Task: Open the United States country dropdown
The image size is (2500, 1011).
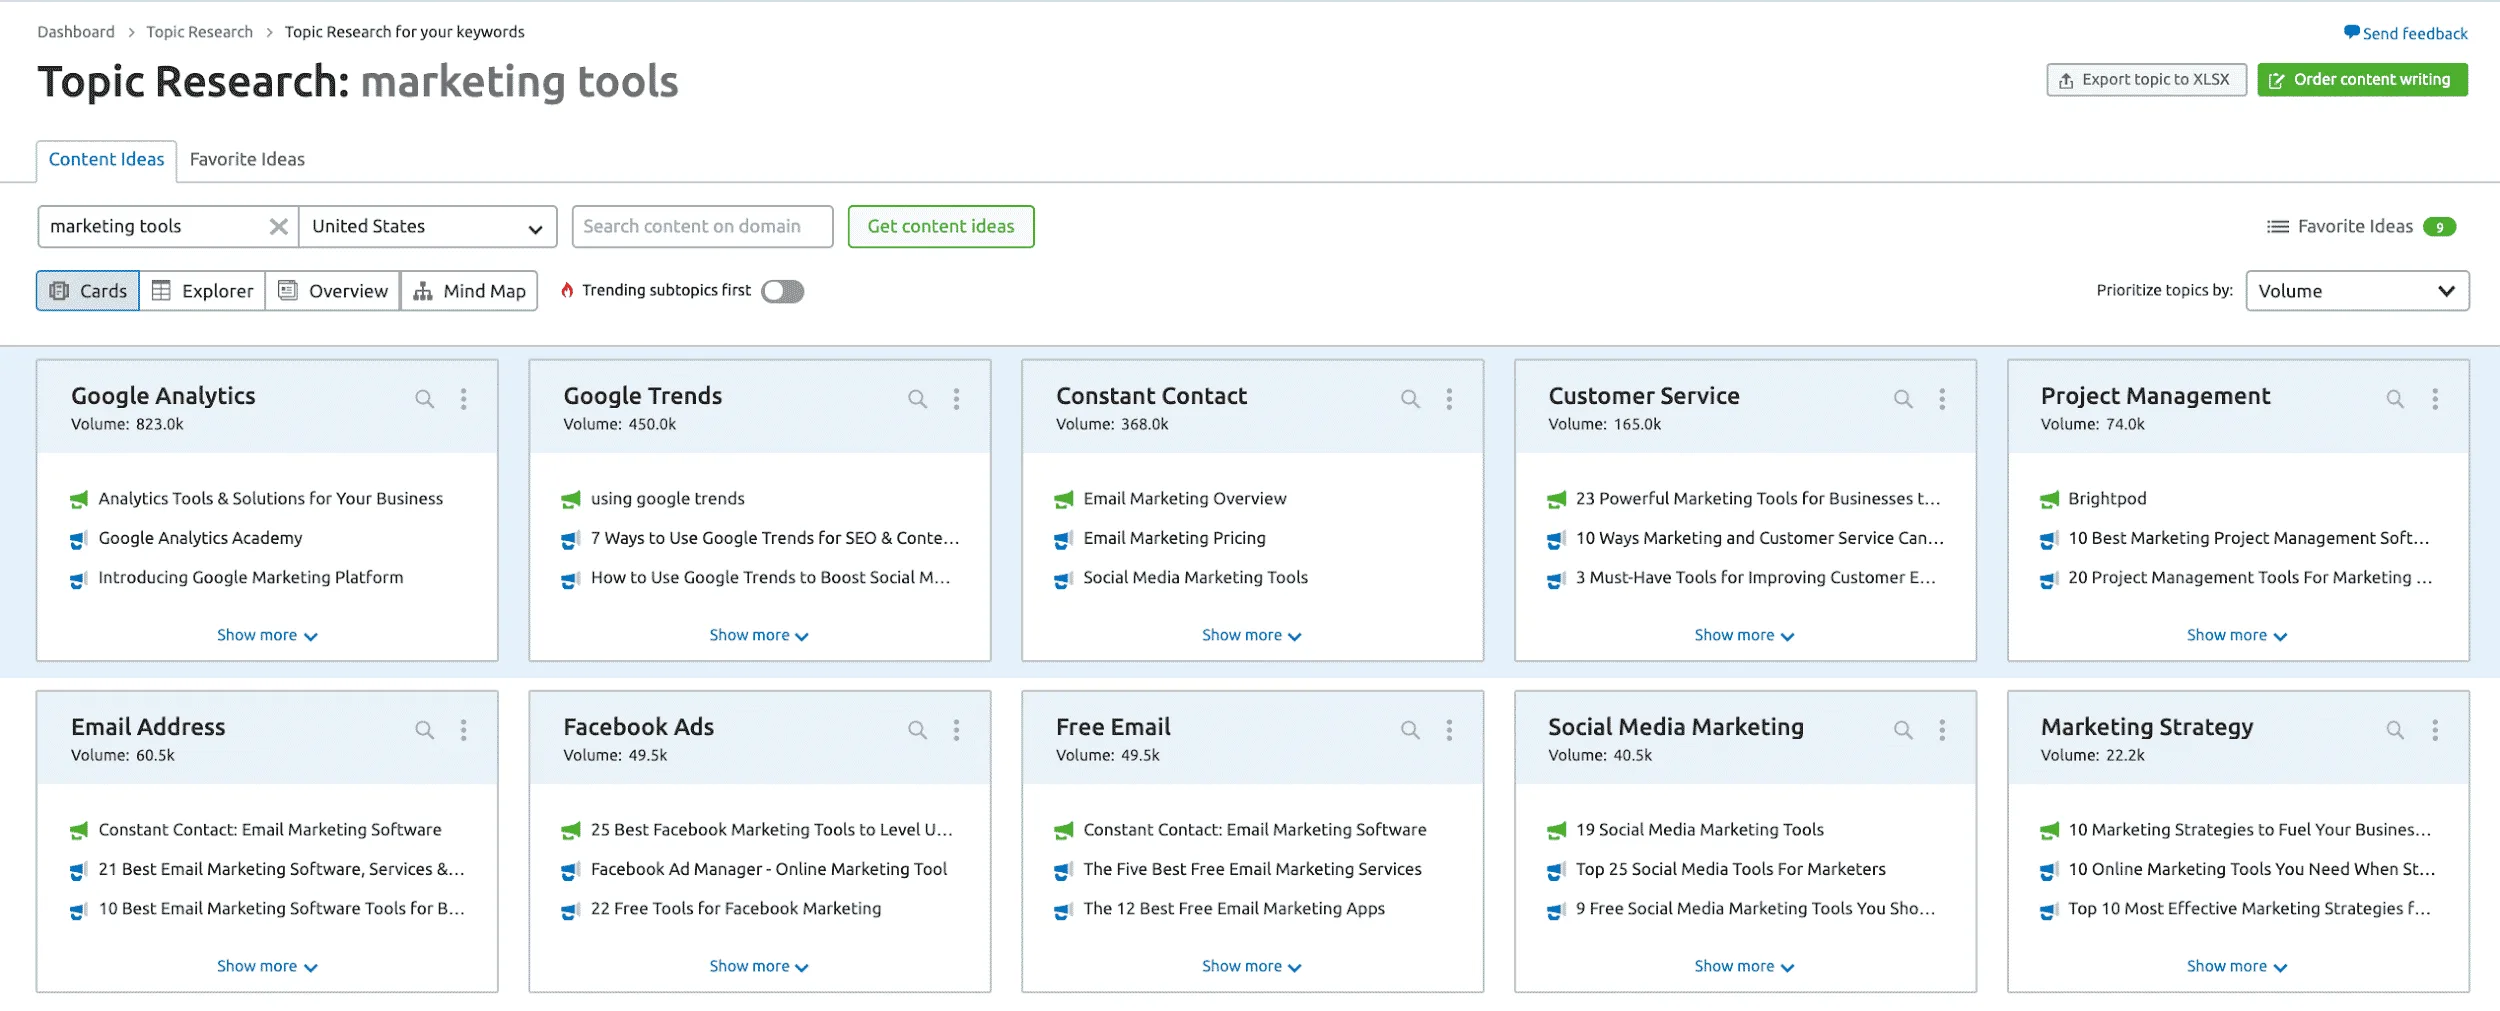Action: (x=428, y=227)
